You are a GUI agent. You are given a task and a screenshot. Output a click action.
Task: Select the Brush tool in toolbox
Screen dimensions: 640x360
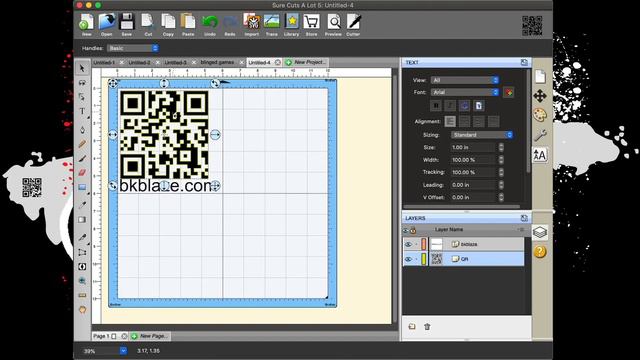(82, 158)
